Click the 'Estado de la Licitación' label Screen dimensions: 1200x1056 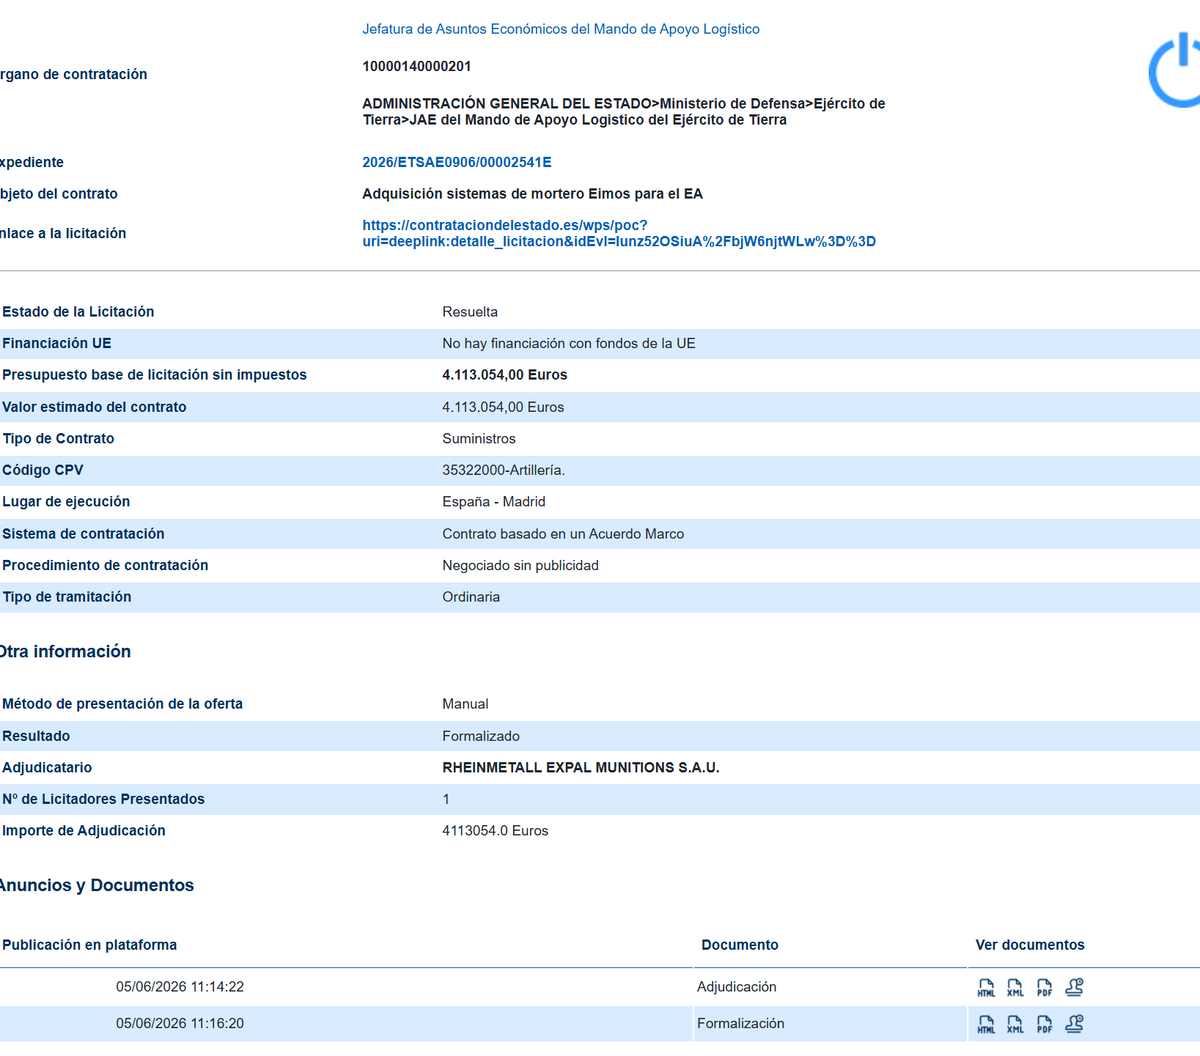click(x=78, y=312)
